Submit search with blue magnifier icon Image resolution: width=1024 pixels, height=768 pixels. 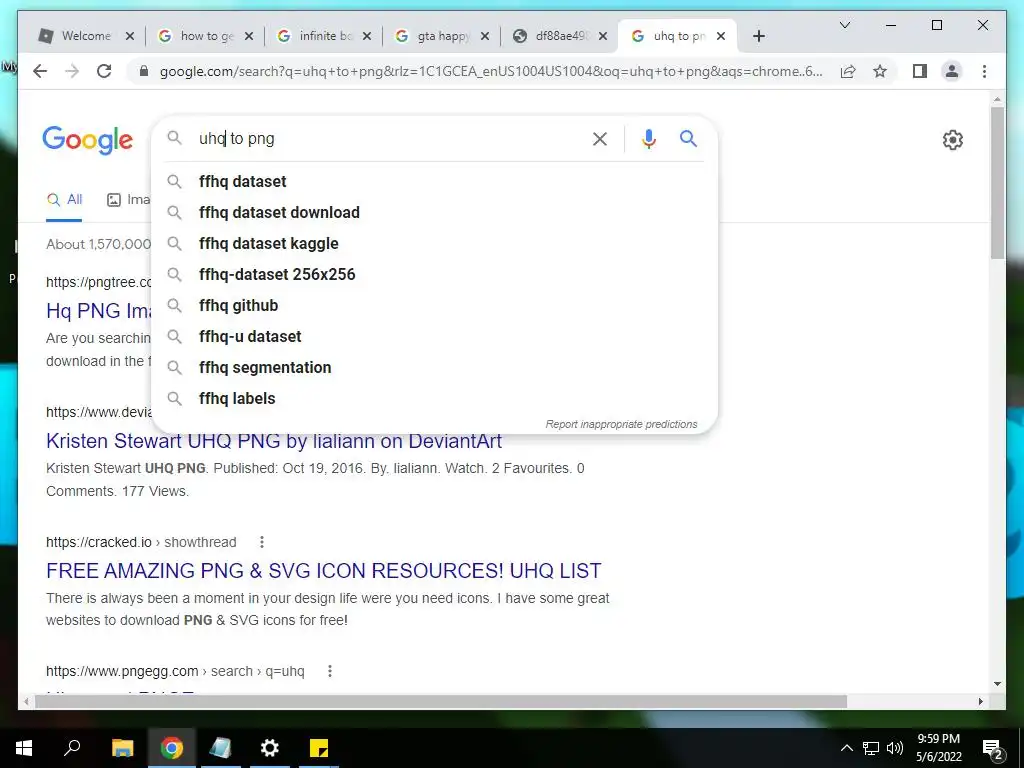click(x=688, y=138)
